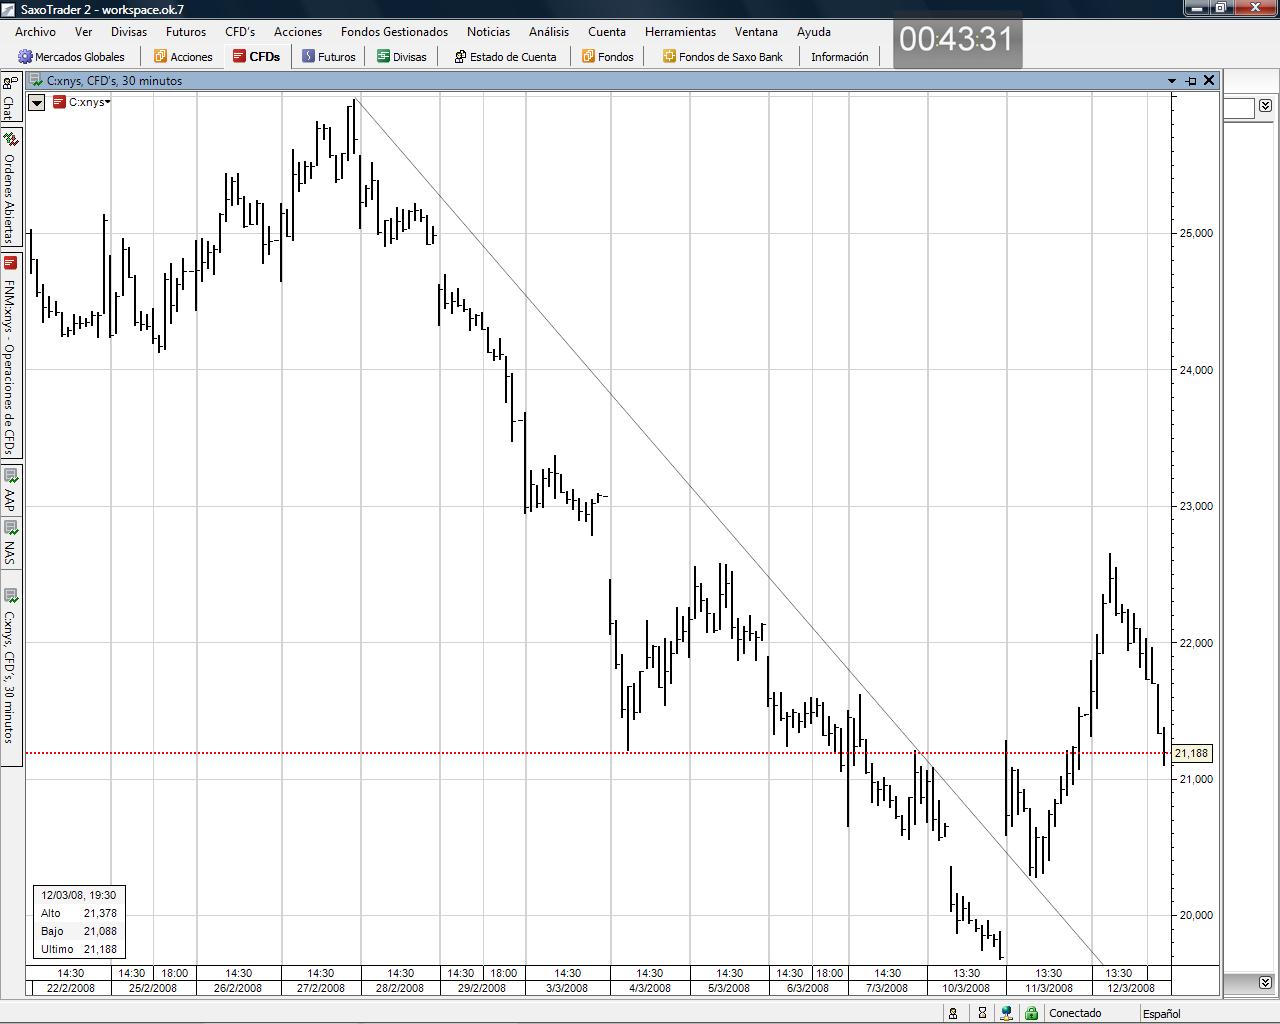The image size is (1280, 1024).
Task: Select C:xnys CFD's 30 minutos side tab
Action: click(10, 666)
